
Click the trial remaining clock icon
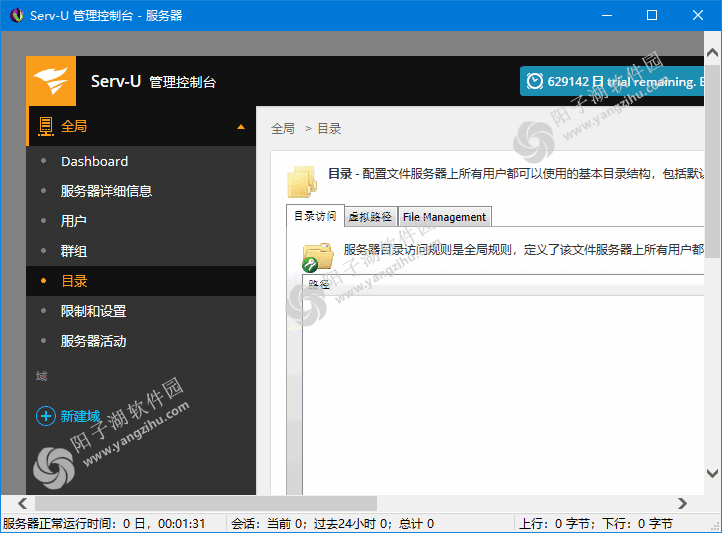pos(535,81)
